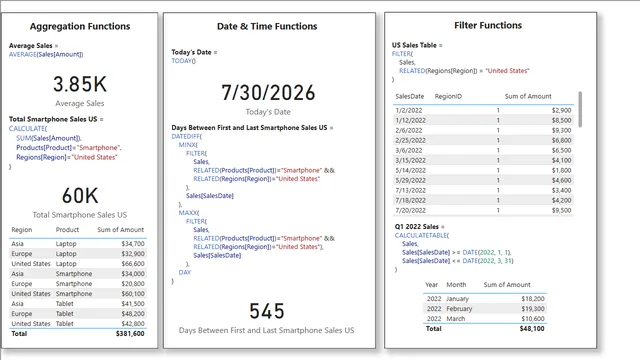This screenshot has width=640, height=360.
Task: Click the 7/30/2026 Today's Date value
Action: tap(268, 93)
